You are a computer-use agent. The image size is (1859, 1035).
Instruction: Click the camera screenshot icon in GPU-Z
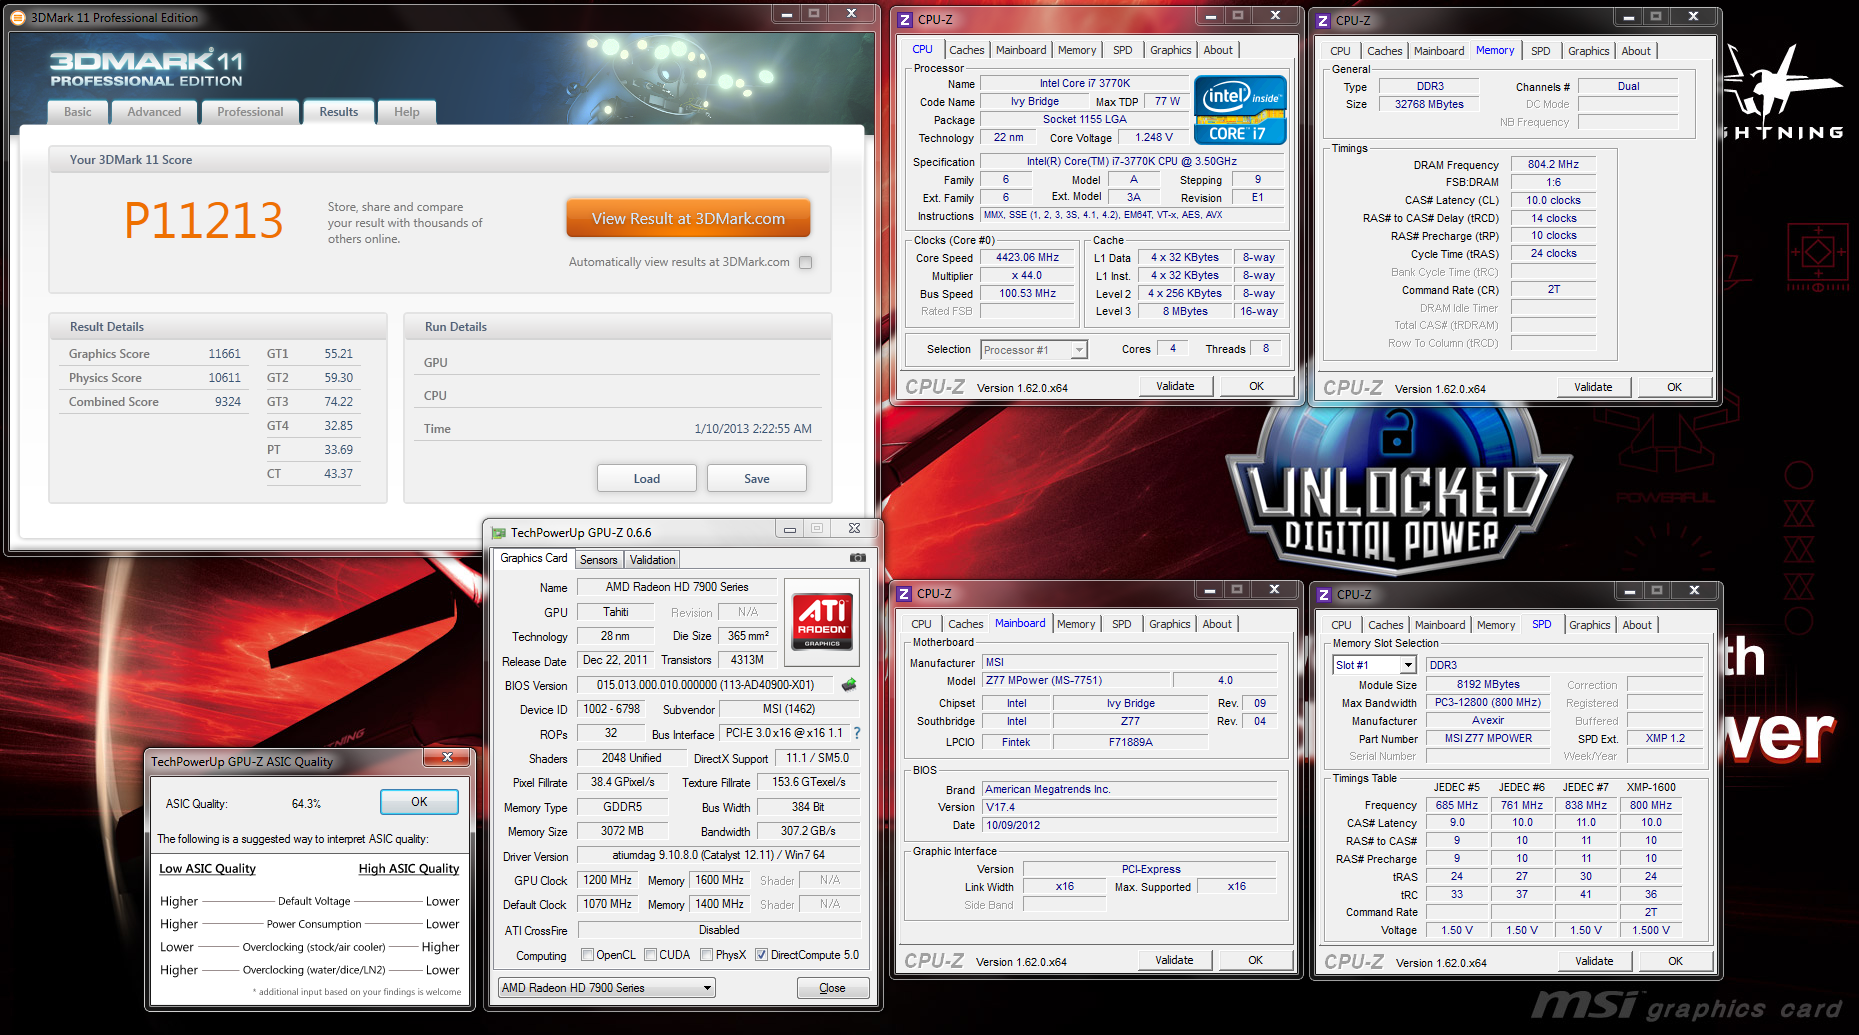[857, 558]
